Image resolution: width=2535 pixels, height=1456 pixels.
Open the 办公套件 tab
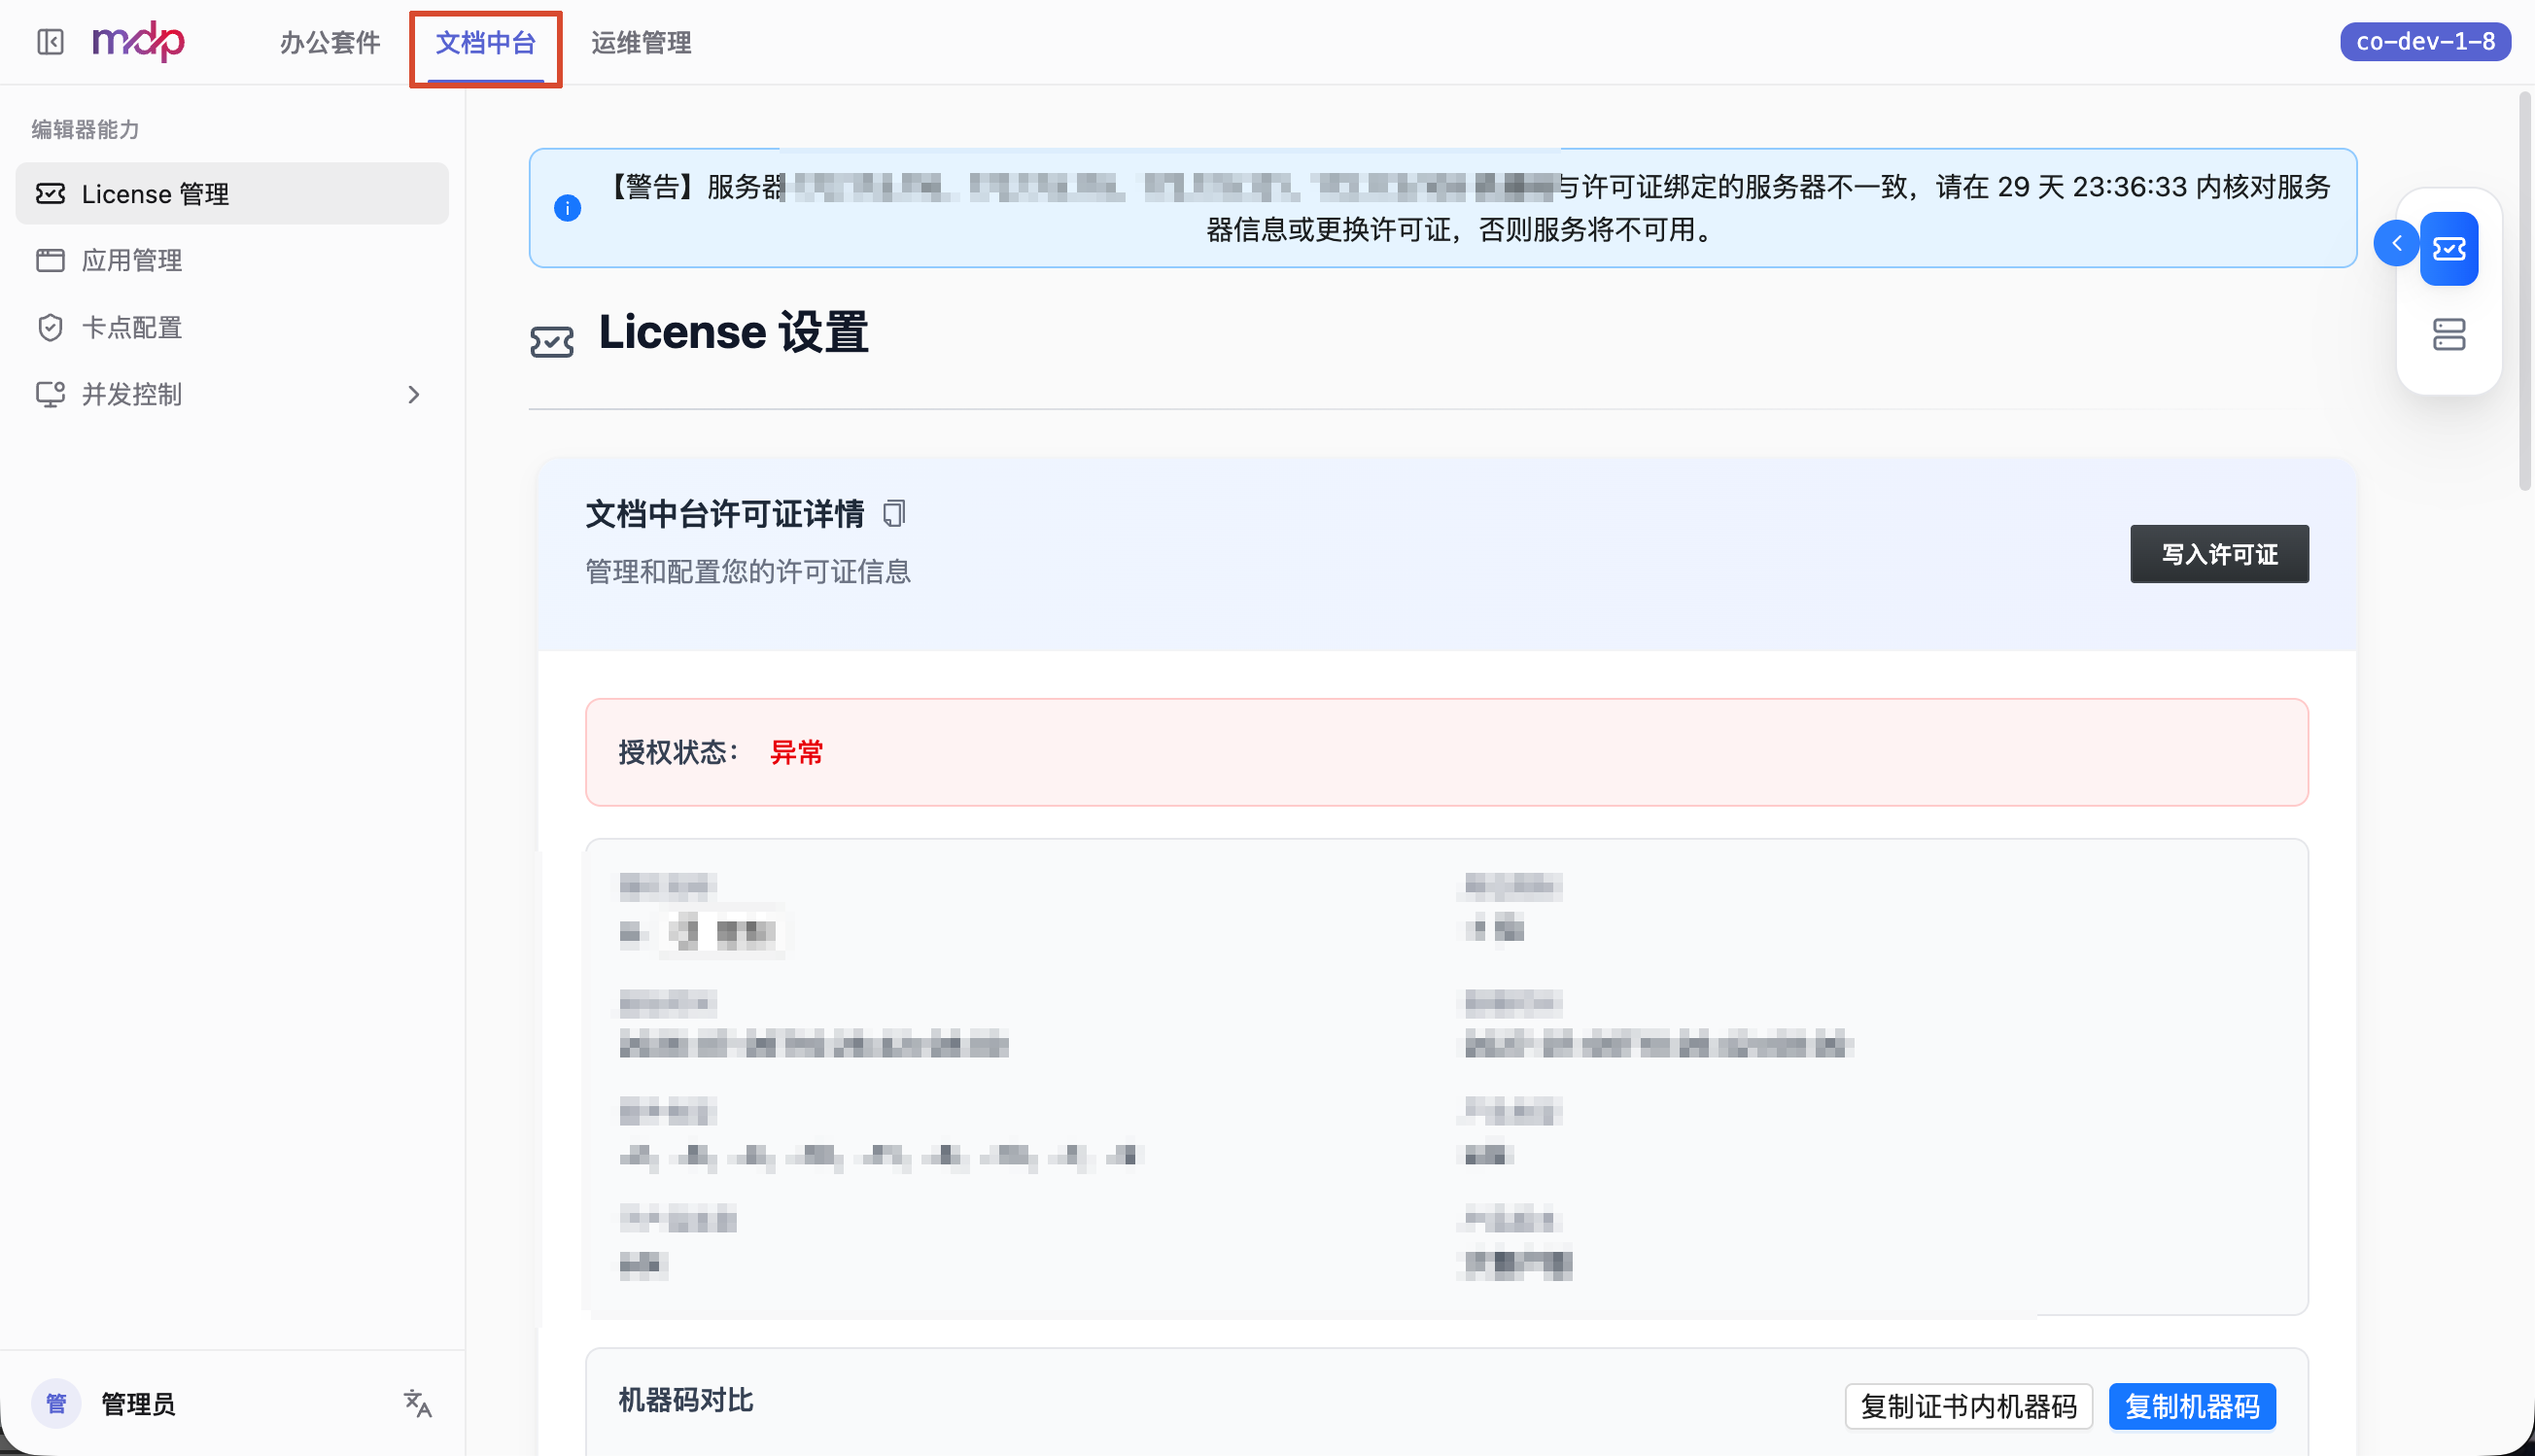pyautogui.click(x=330, y=43)
